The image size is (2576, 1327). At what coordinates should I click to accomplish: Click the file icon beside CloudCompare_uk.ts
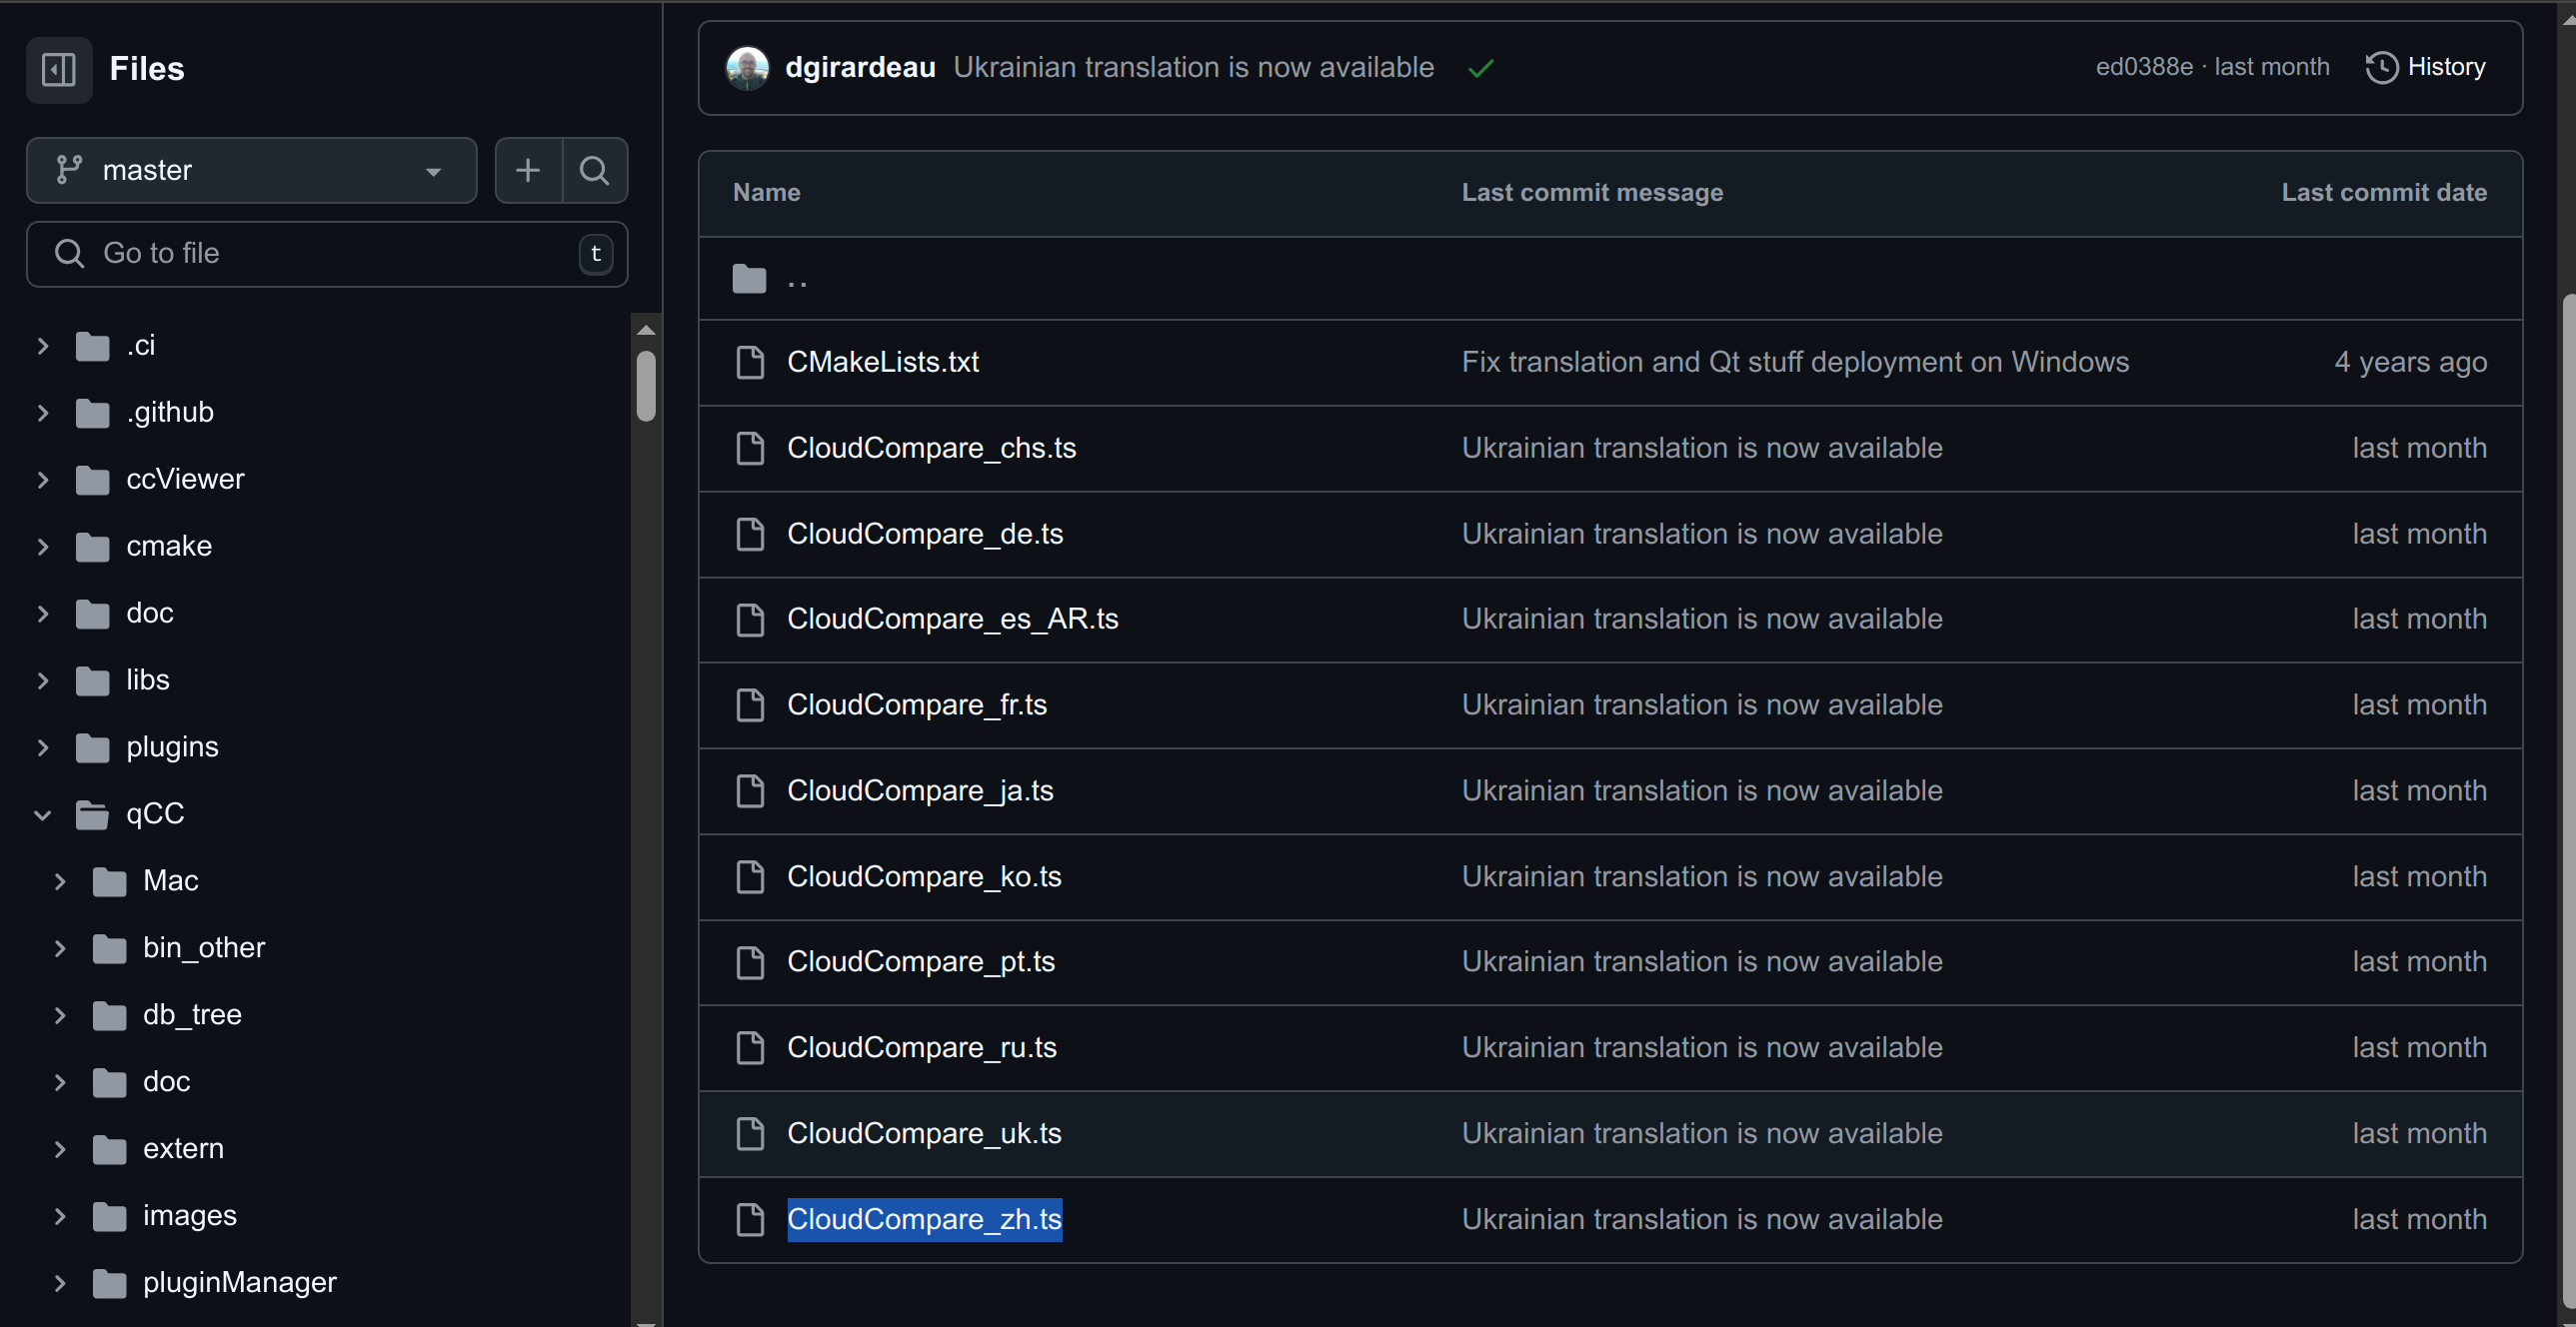750,1134
